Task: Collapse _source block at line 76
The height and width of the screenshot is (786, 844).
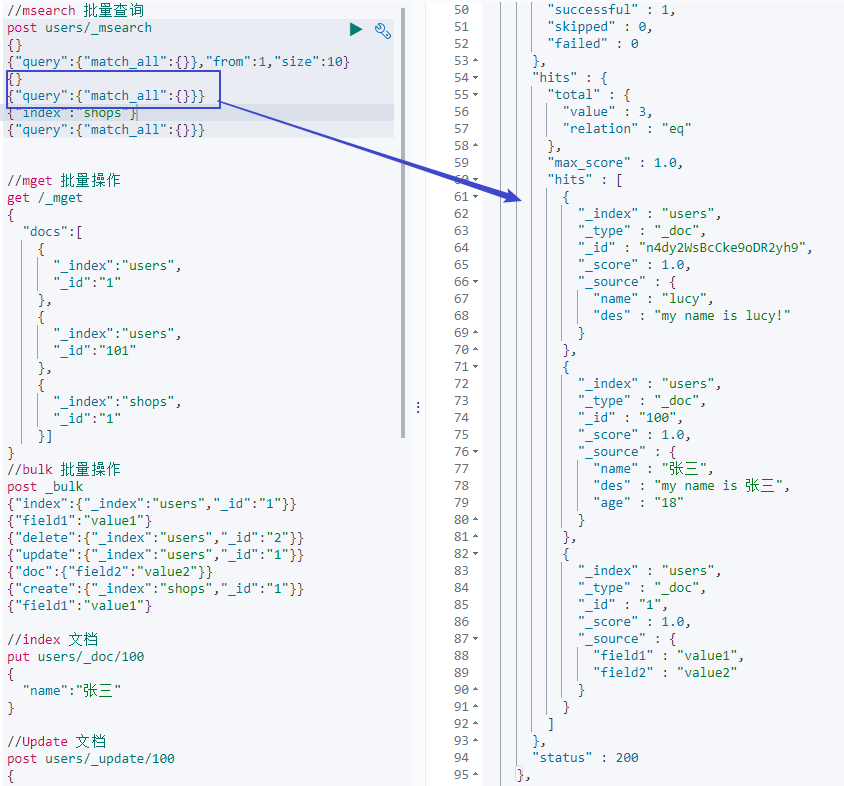Action: (475, 452)
